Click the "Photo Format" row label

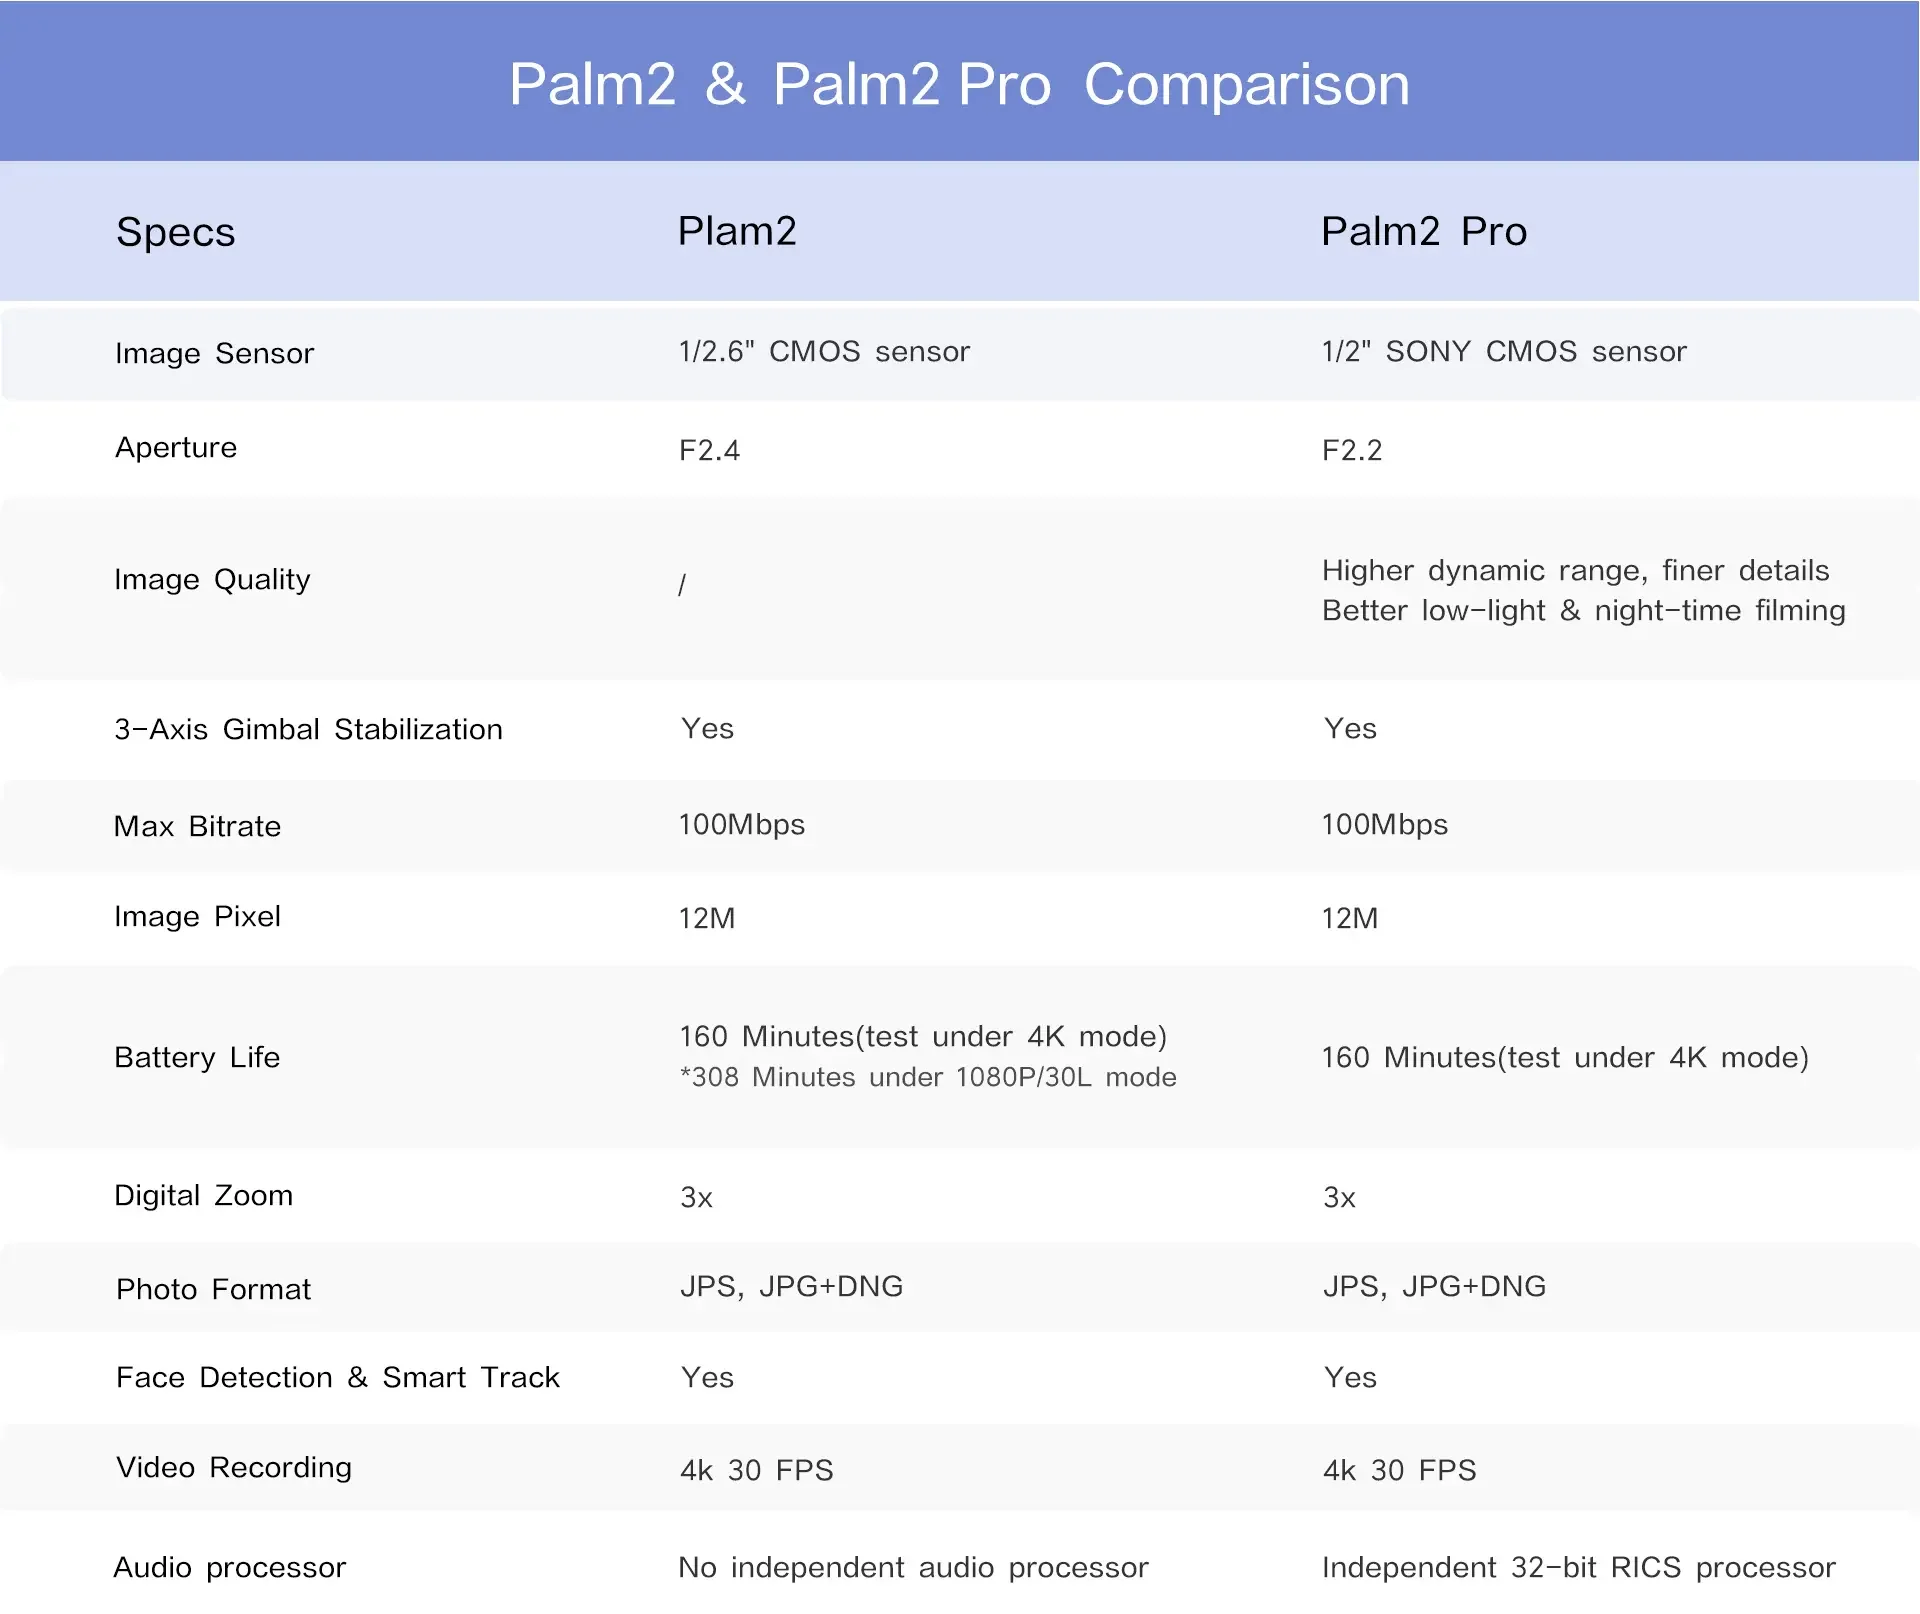click(213, 1289)
